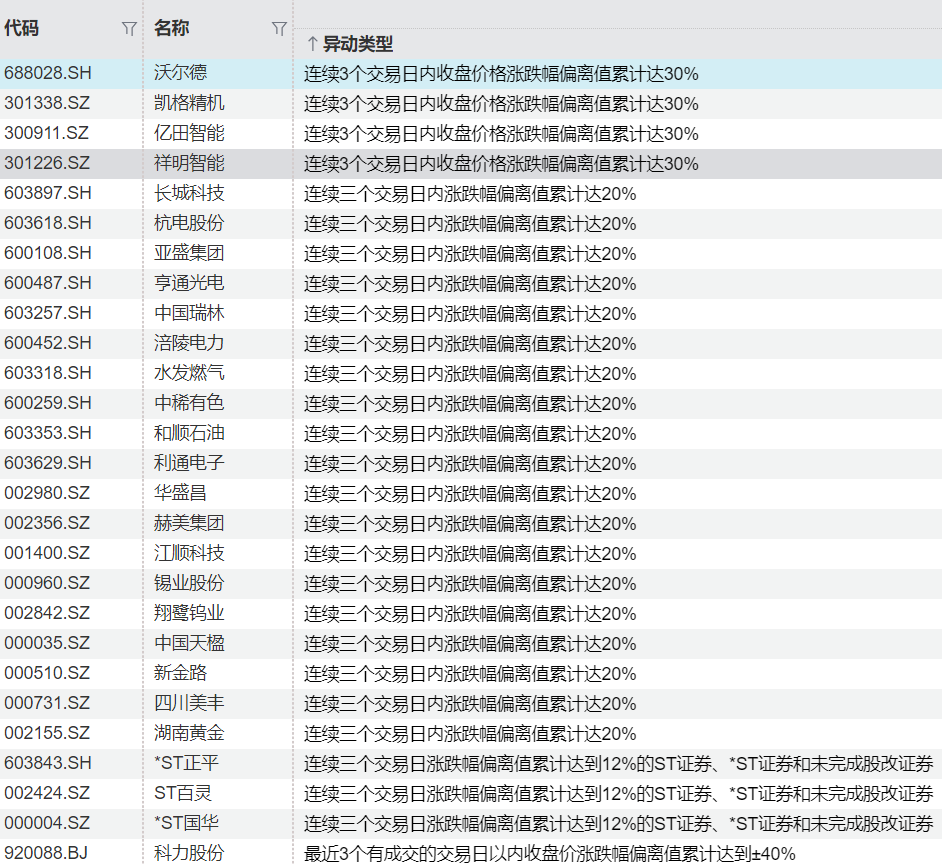Click the 华盛昌 stock name
Screen dimensions: 942x864
181,493
